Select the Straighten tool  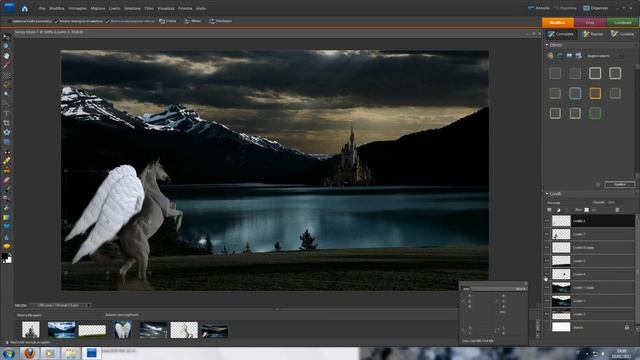(x=7, y=142)
